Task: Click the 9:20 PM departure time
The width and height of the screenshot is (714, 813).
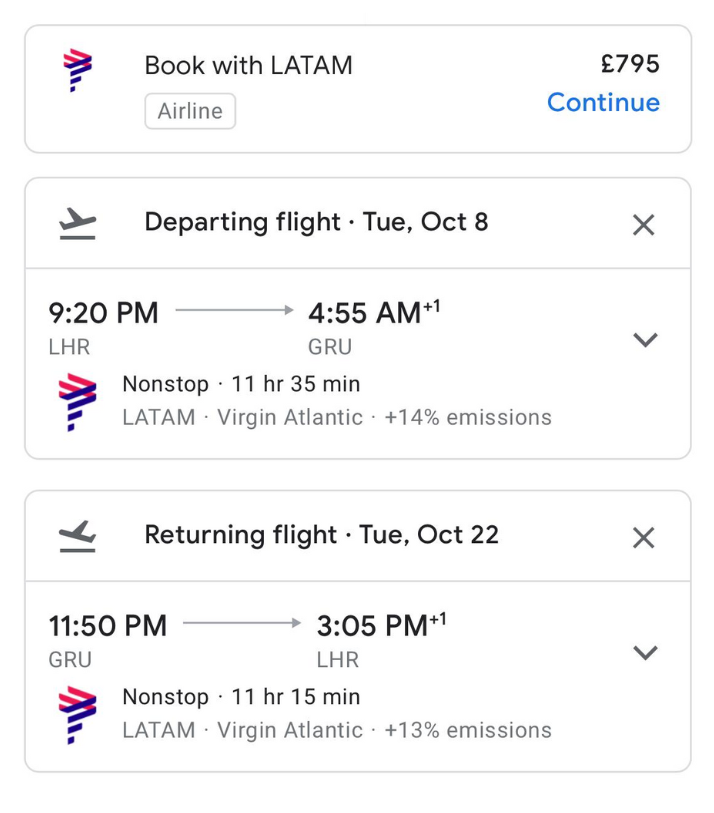Action: point(103,313)
